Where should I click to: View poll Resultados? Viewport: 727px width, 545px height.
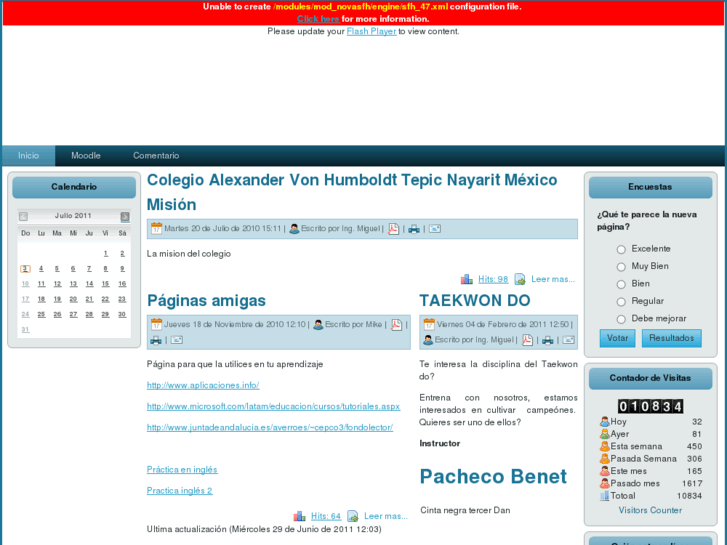[x=671, y=338]
